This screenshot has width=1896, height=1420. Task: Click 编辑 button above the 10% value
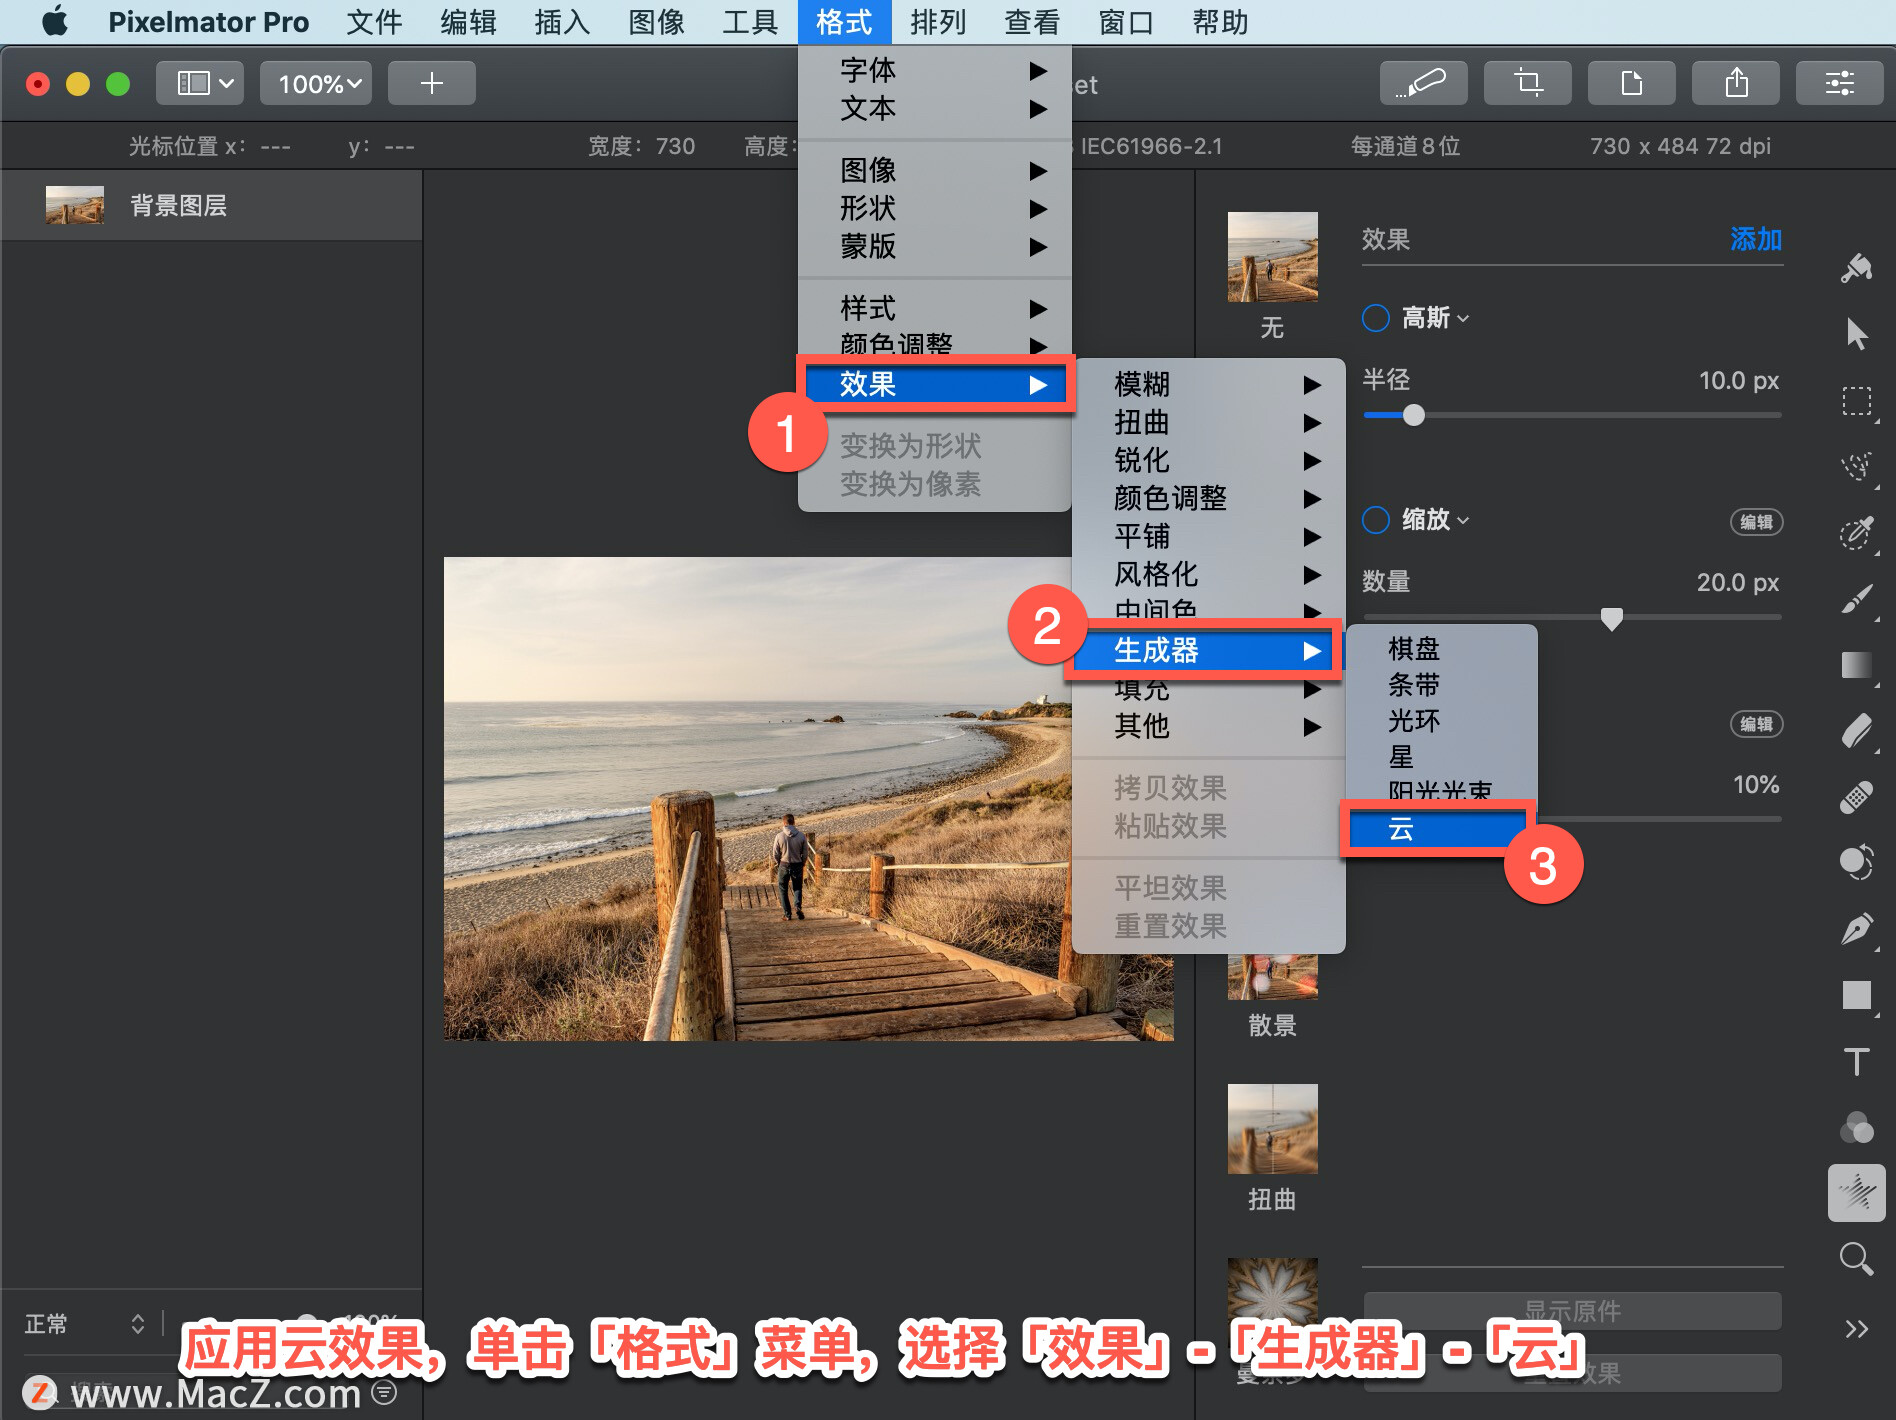coord(1756,724)
